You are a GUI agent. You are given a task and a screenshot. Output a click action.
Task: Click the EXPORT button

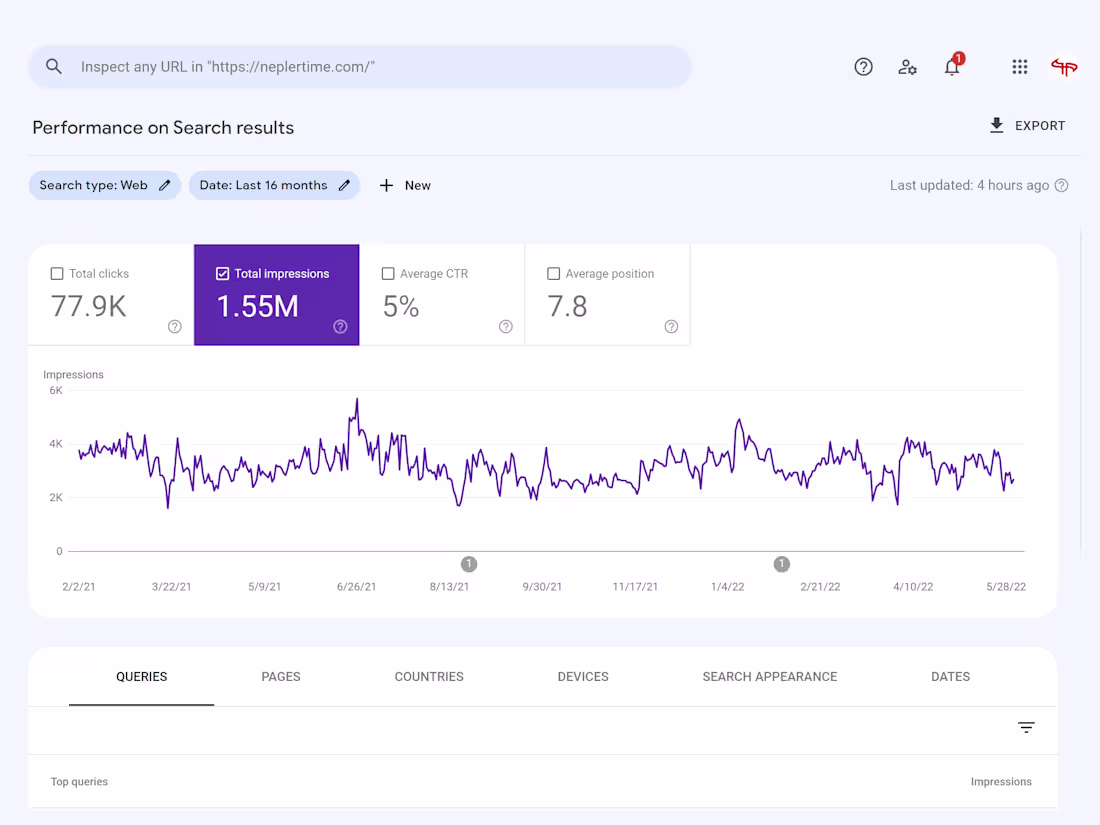click(1028, 125)
